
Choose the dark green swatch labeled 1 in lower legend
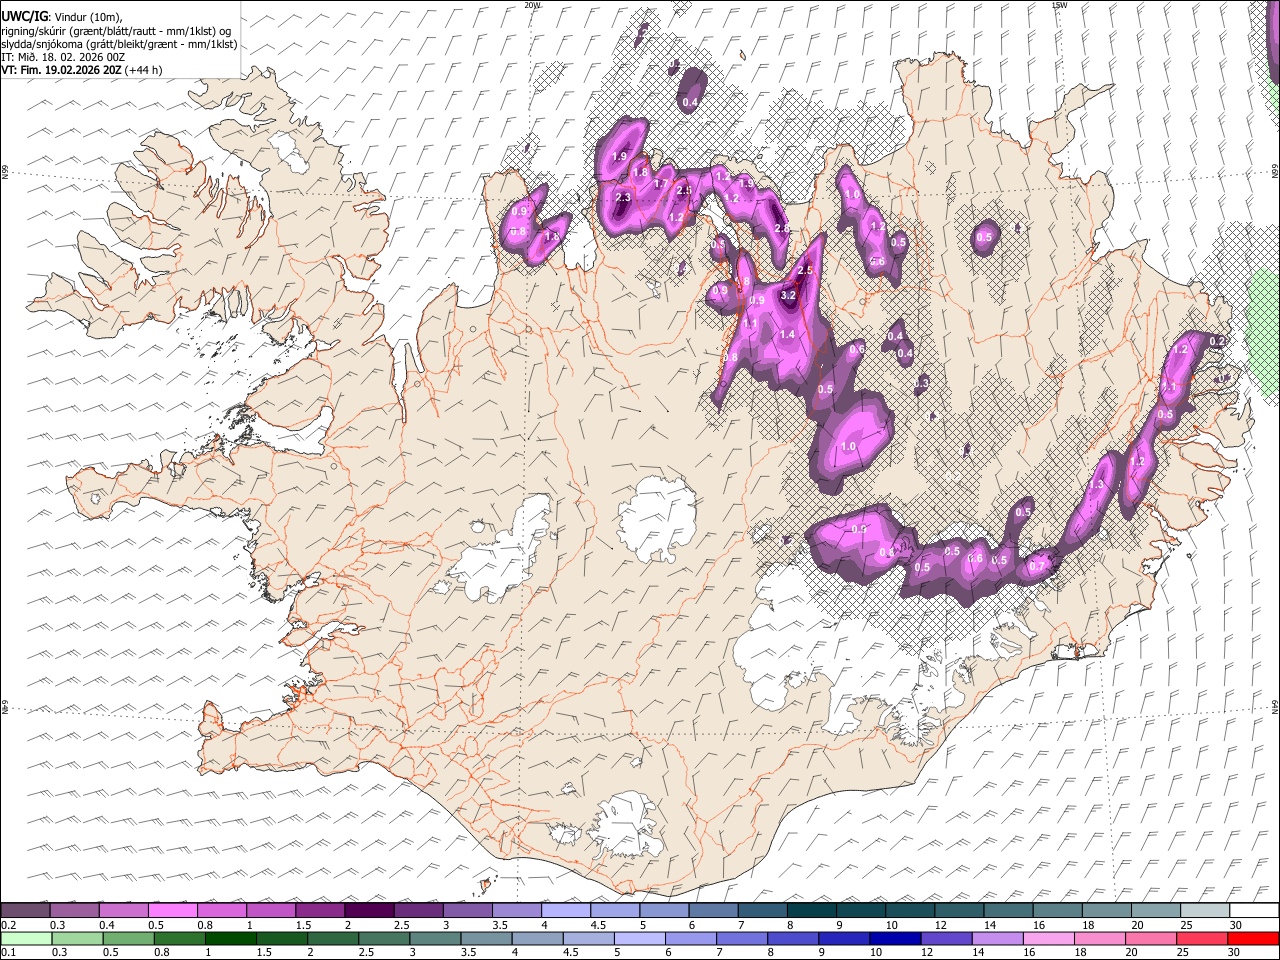point(231,938)
